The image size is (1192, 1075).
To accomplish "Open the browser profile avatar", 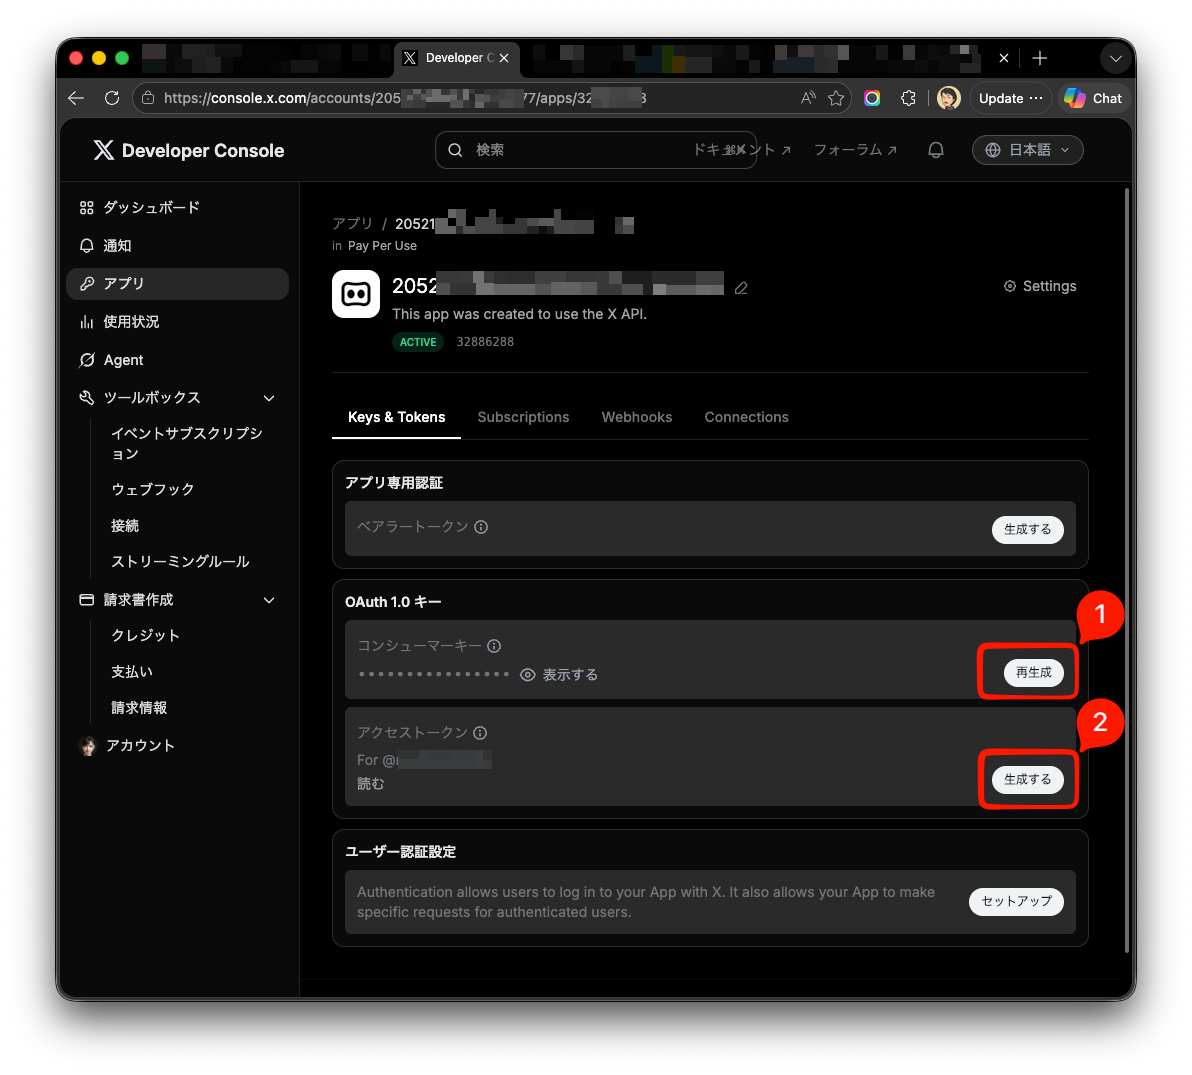I will coord(949,98).
